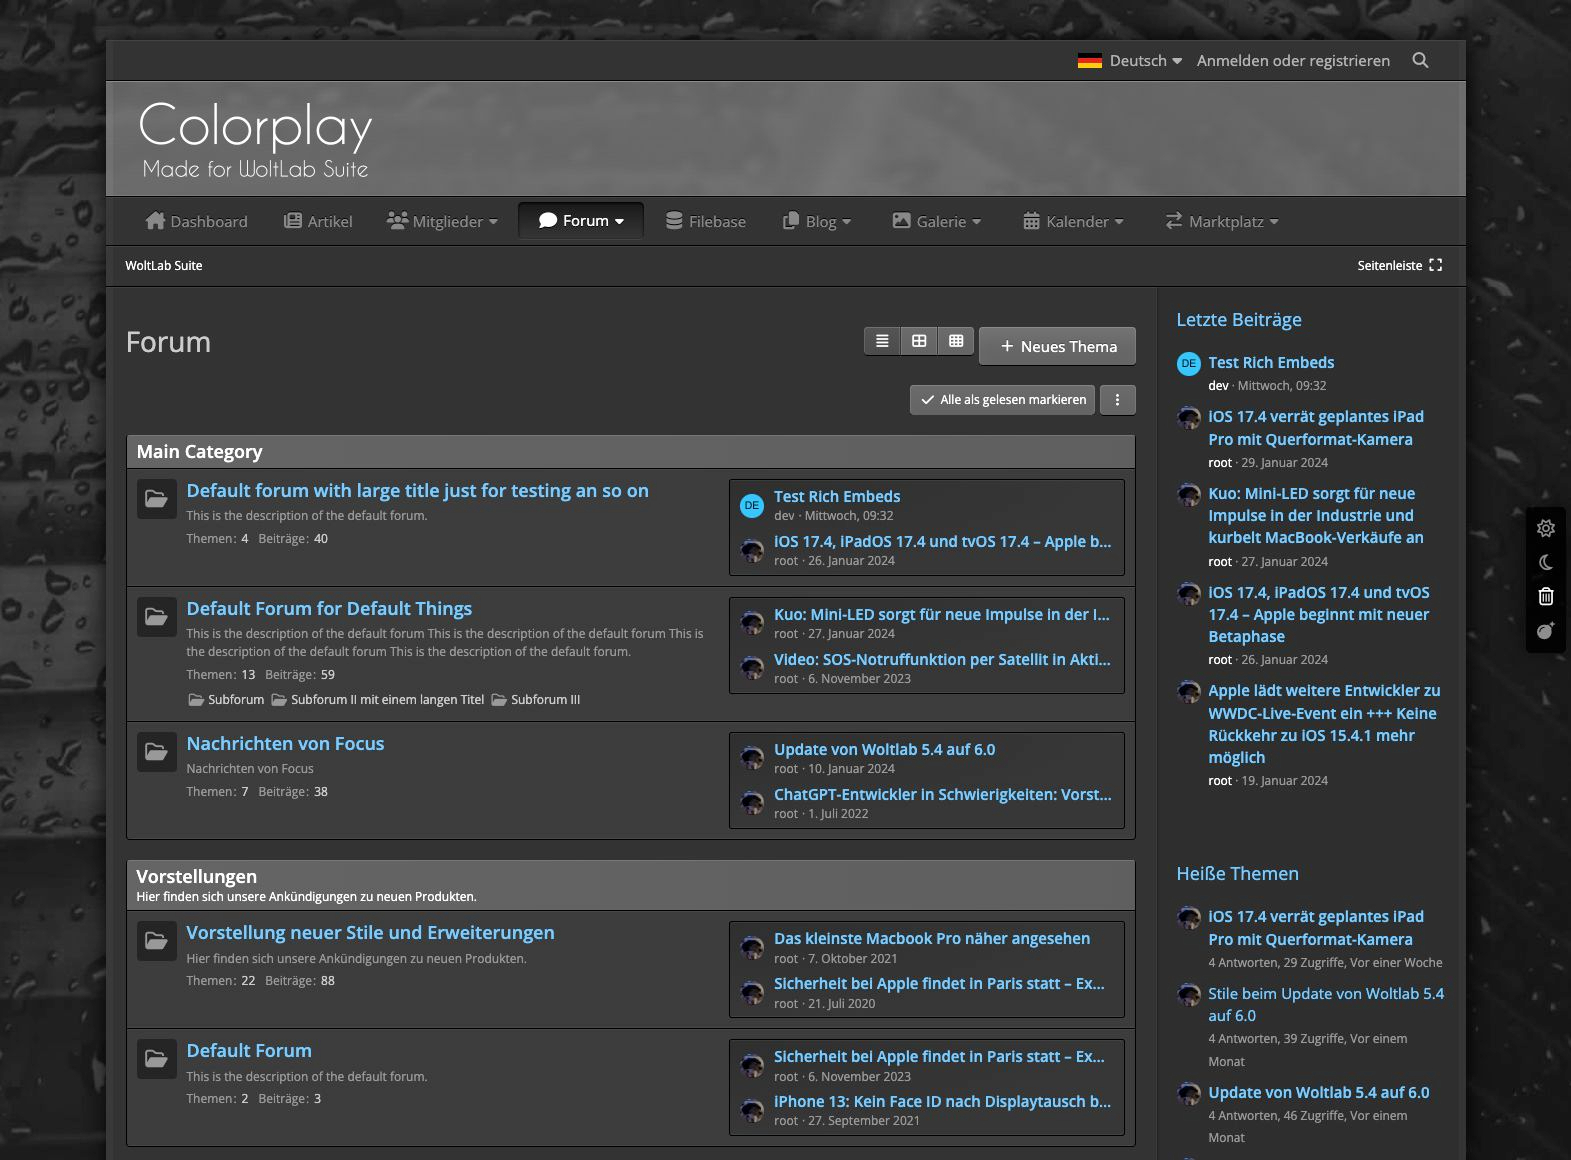The width and height of the screenshot is (1571, 1160).
Task: Switch to list view layout
Action: point(882,342)
